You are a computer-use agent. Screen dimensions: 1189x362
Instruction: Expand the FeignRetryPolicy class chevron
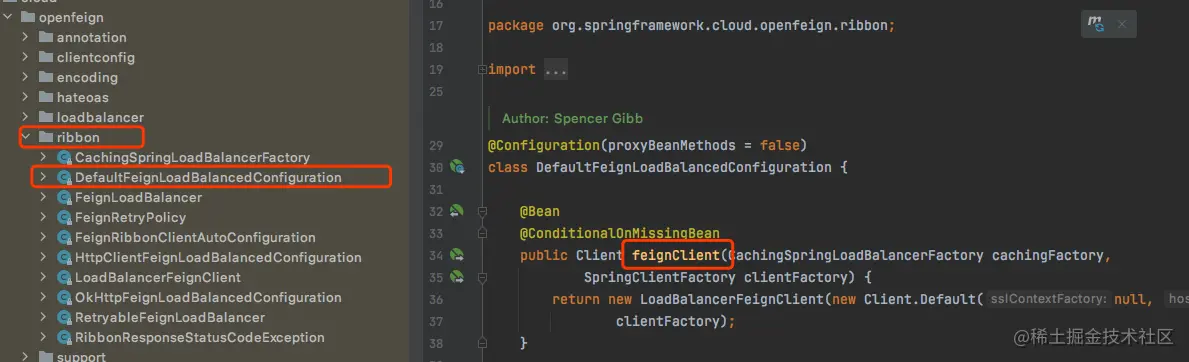[x=43, y=217]
